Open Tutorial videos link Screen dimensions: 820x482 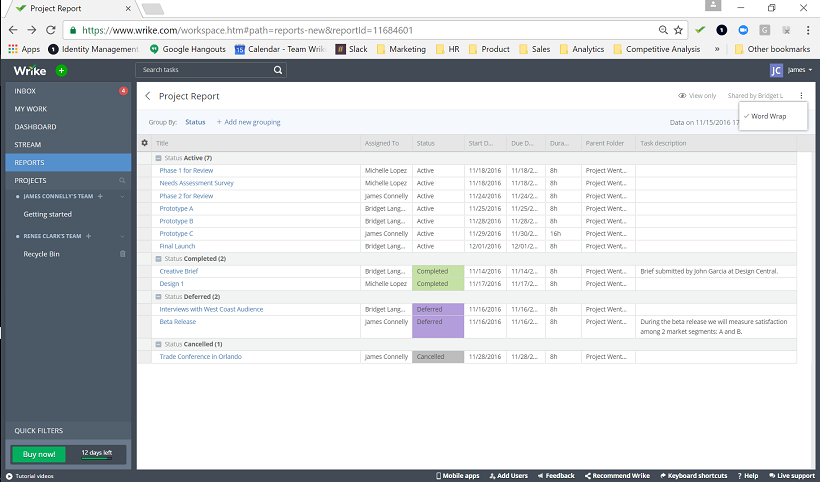point(30,476)
